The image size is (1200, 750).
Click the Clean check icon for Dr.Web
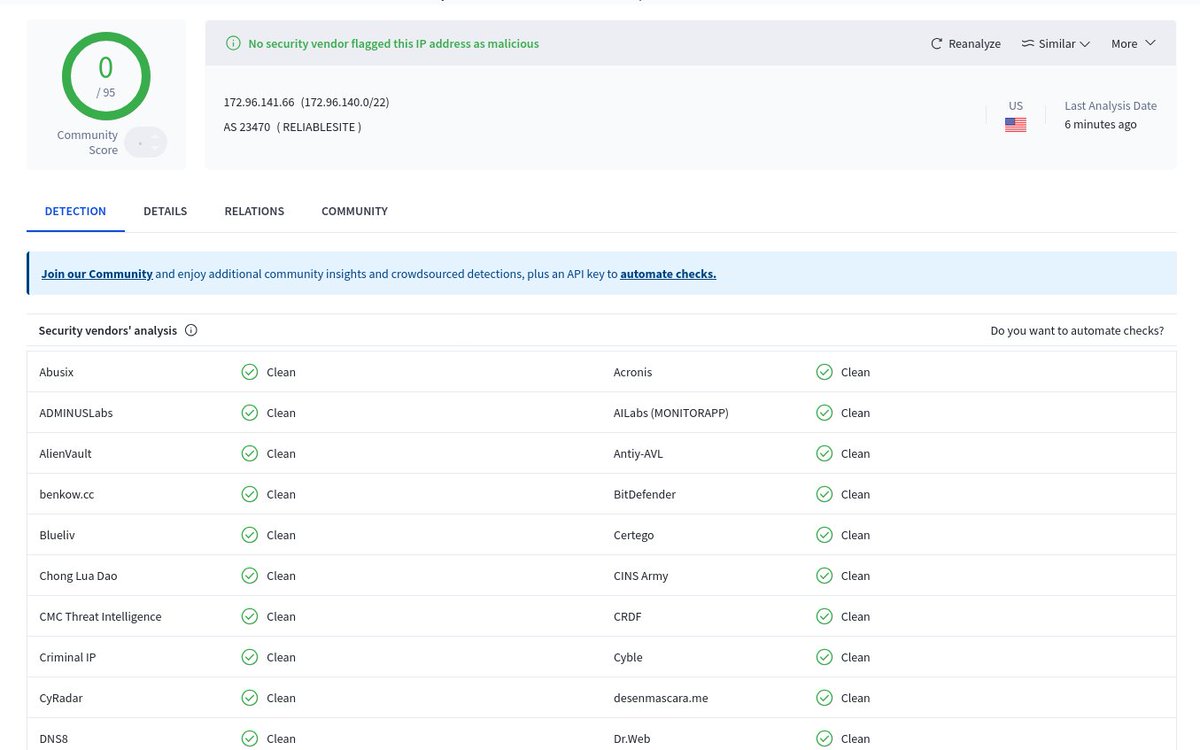click(824, 739)
